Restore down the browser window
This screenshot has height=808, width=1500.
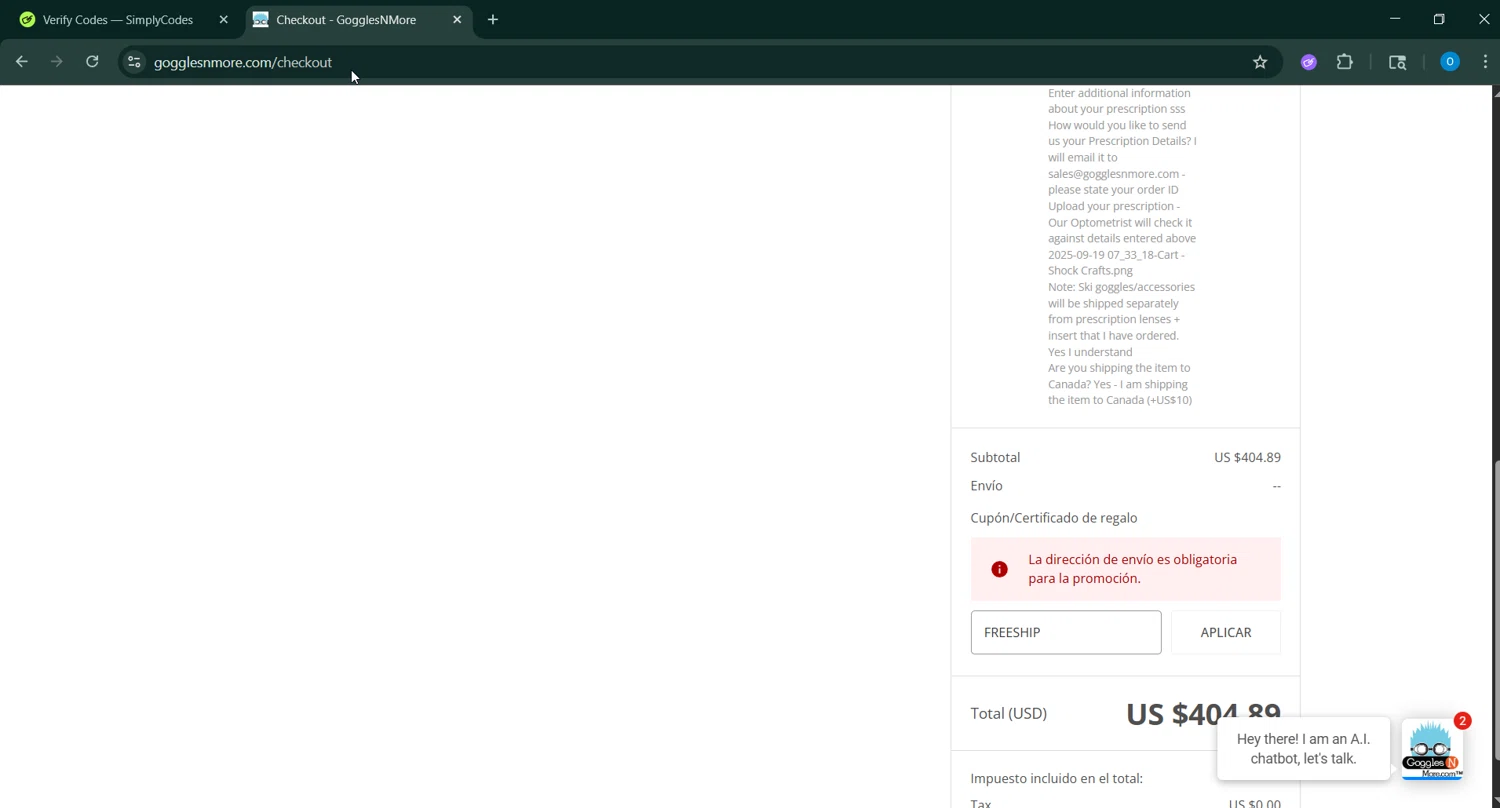[x=1439, y=19]
